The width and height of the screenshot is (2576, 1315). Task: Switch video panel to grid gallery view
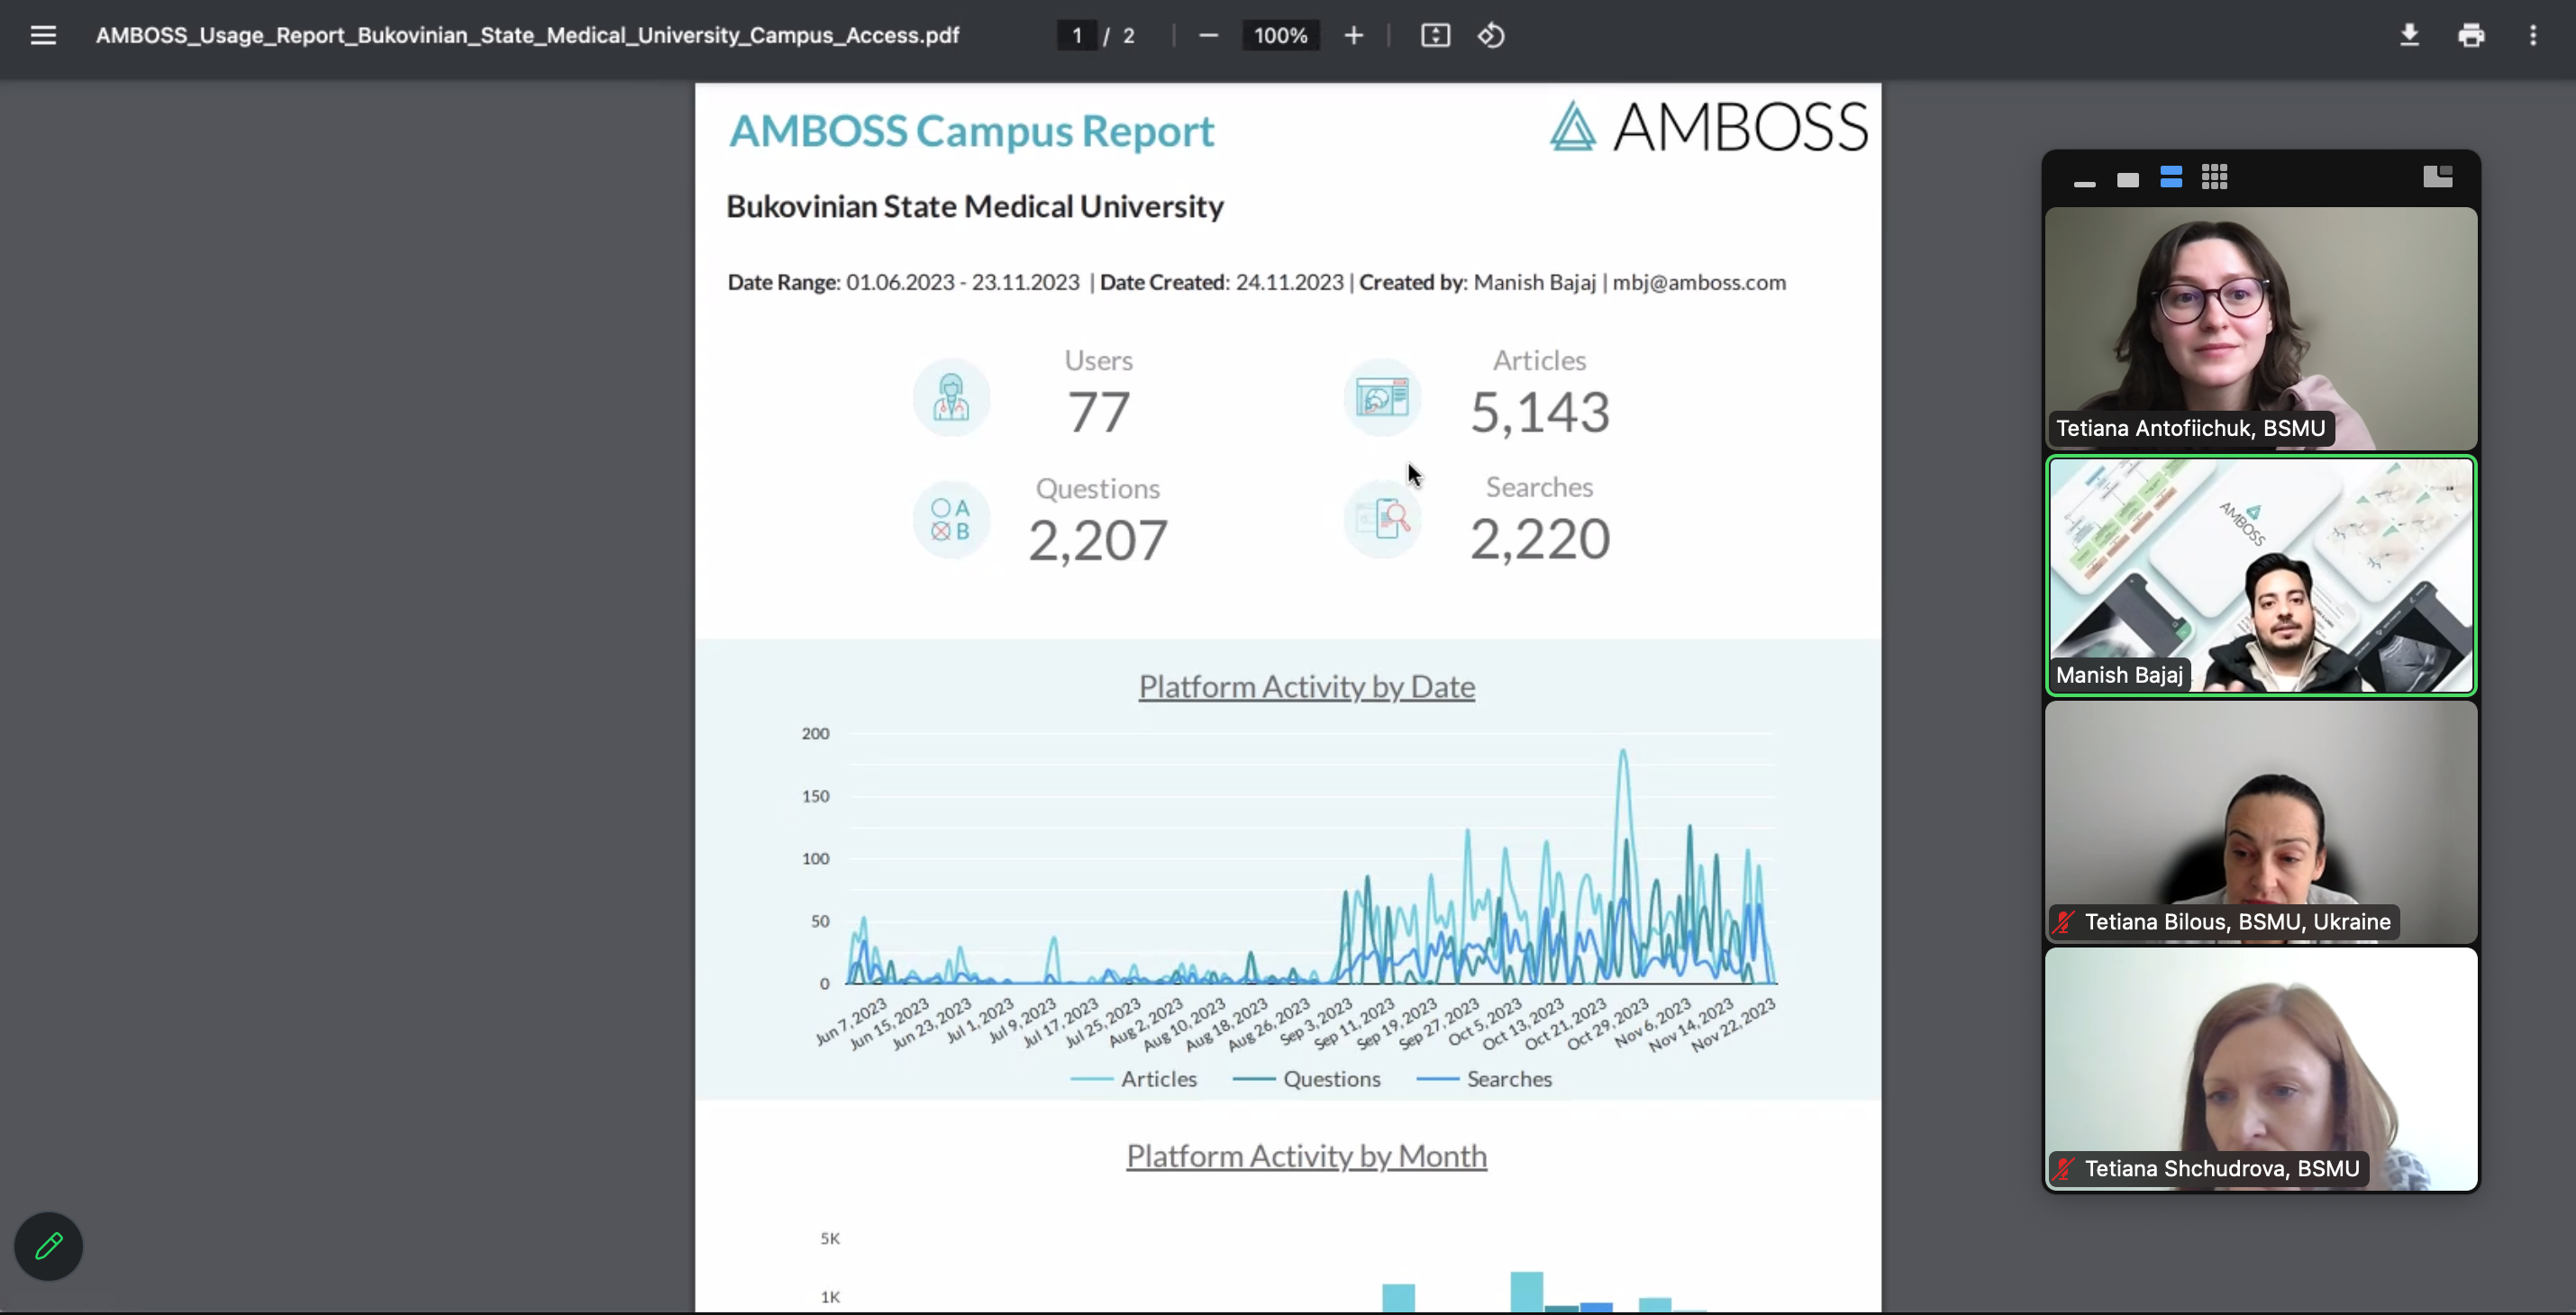(2214, 177)
